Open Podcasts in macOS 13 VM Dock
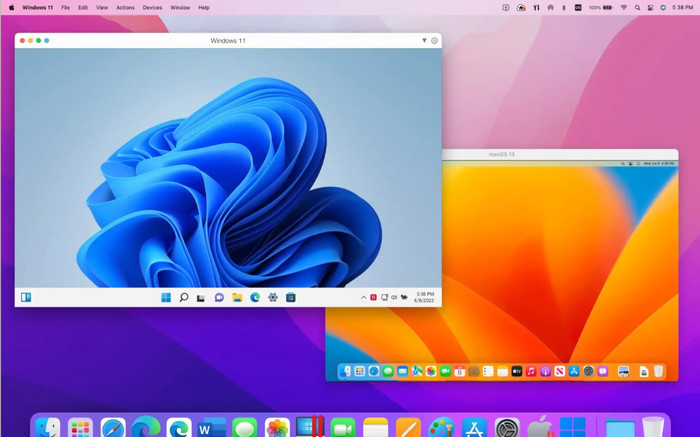Viewport: 700px width, 437px height. pyautogui.click(x=545, y=371)
